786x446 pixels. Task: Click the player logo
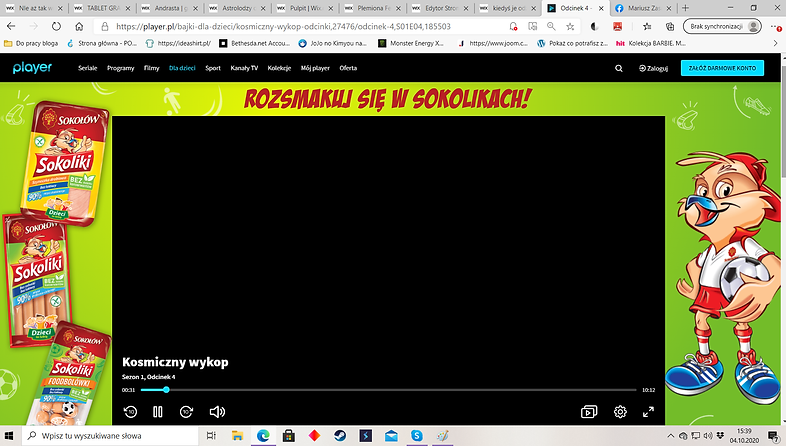tap(32, 68)
